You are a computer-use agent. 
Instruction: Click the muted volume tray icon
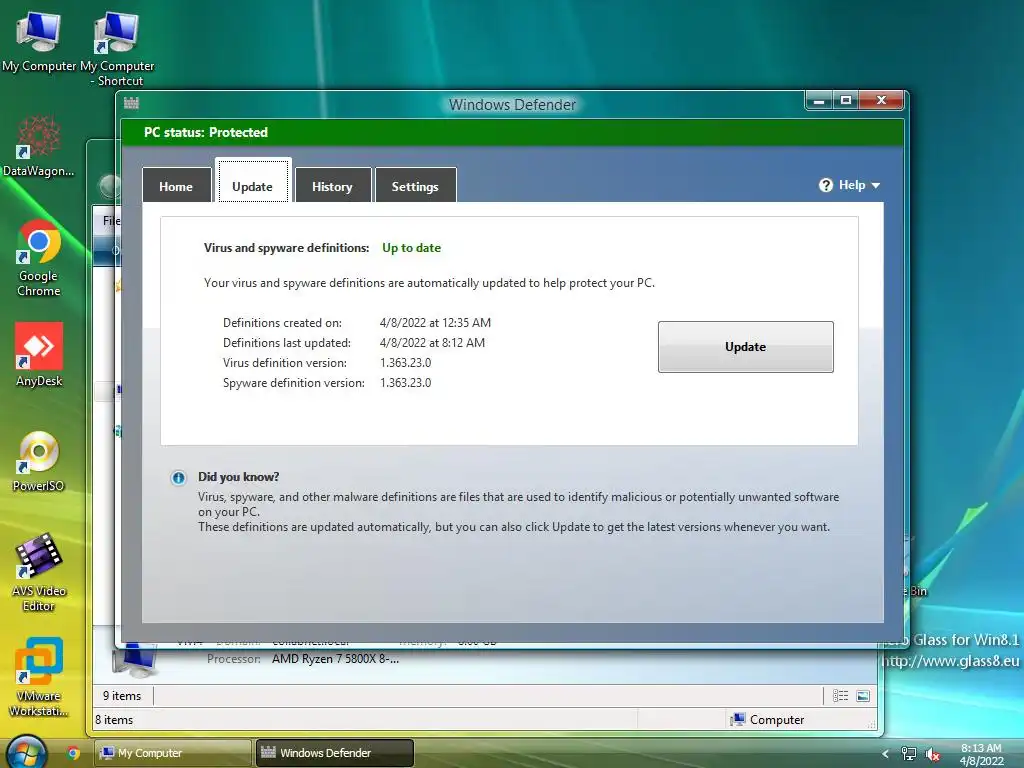(x=933, y=754)
